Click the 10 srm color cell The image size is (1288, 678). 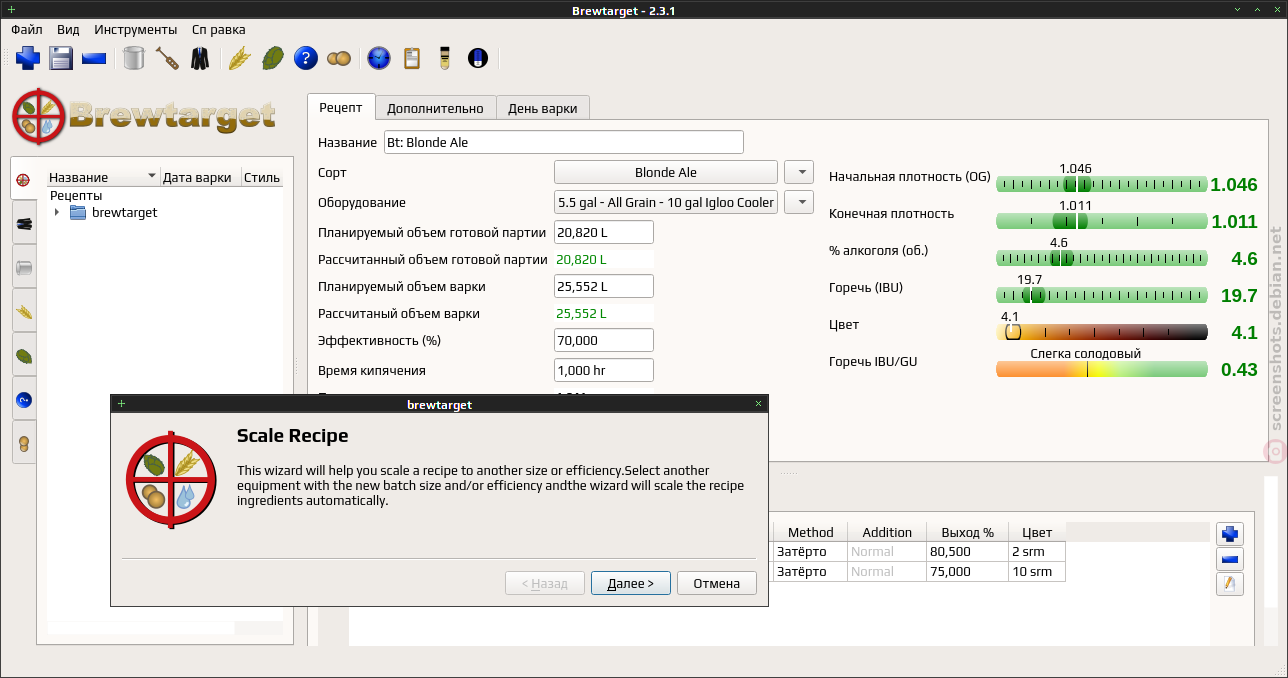pos(1037,571)
